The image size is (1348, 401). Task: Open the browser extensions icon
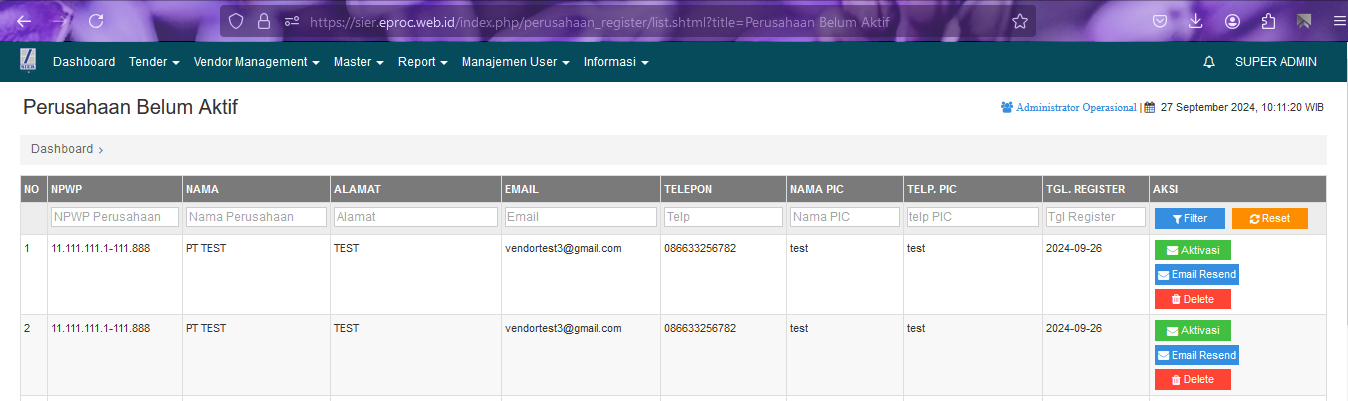pyautogui.click(x=1268, y=21)
